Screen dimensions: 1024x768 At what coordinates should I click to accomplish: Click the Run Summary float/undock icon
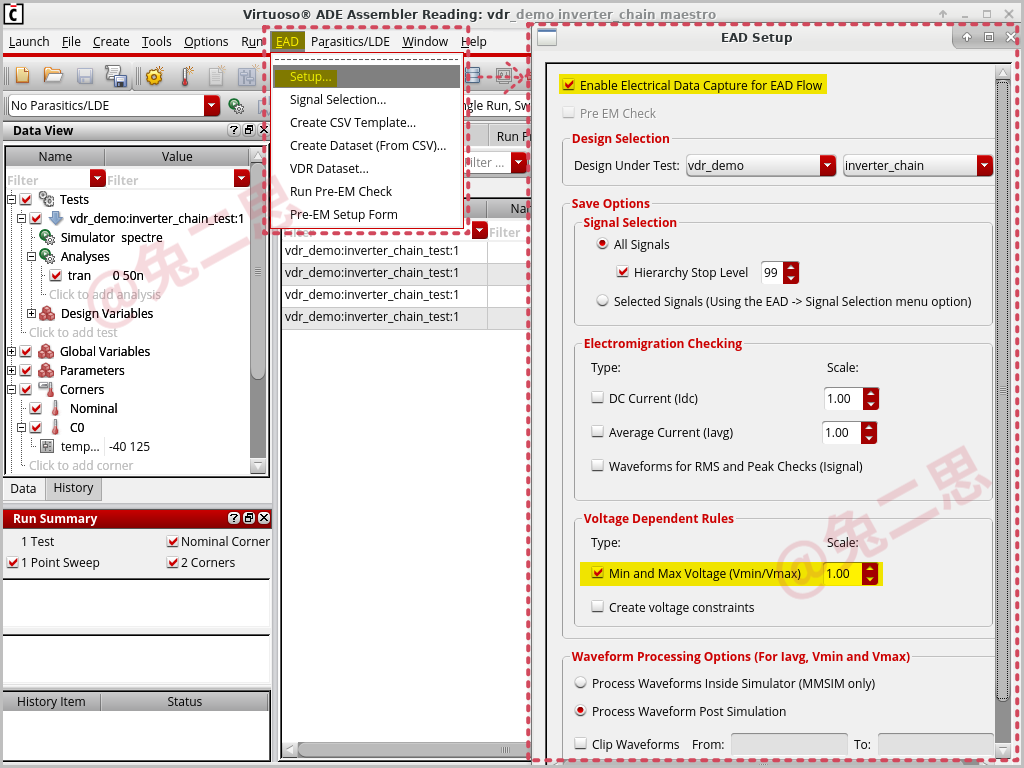pos(249,518)
